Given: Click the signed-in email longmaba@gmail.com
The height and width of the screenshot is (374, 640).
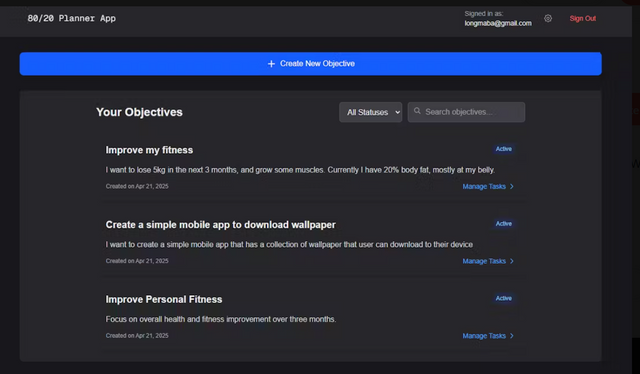Looking at the screenshot, I should pyautogui.click(x=498, y=23).
